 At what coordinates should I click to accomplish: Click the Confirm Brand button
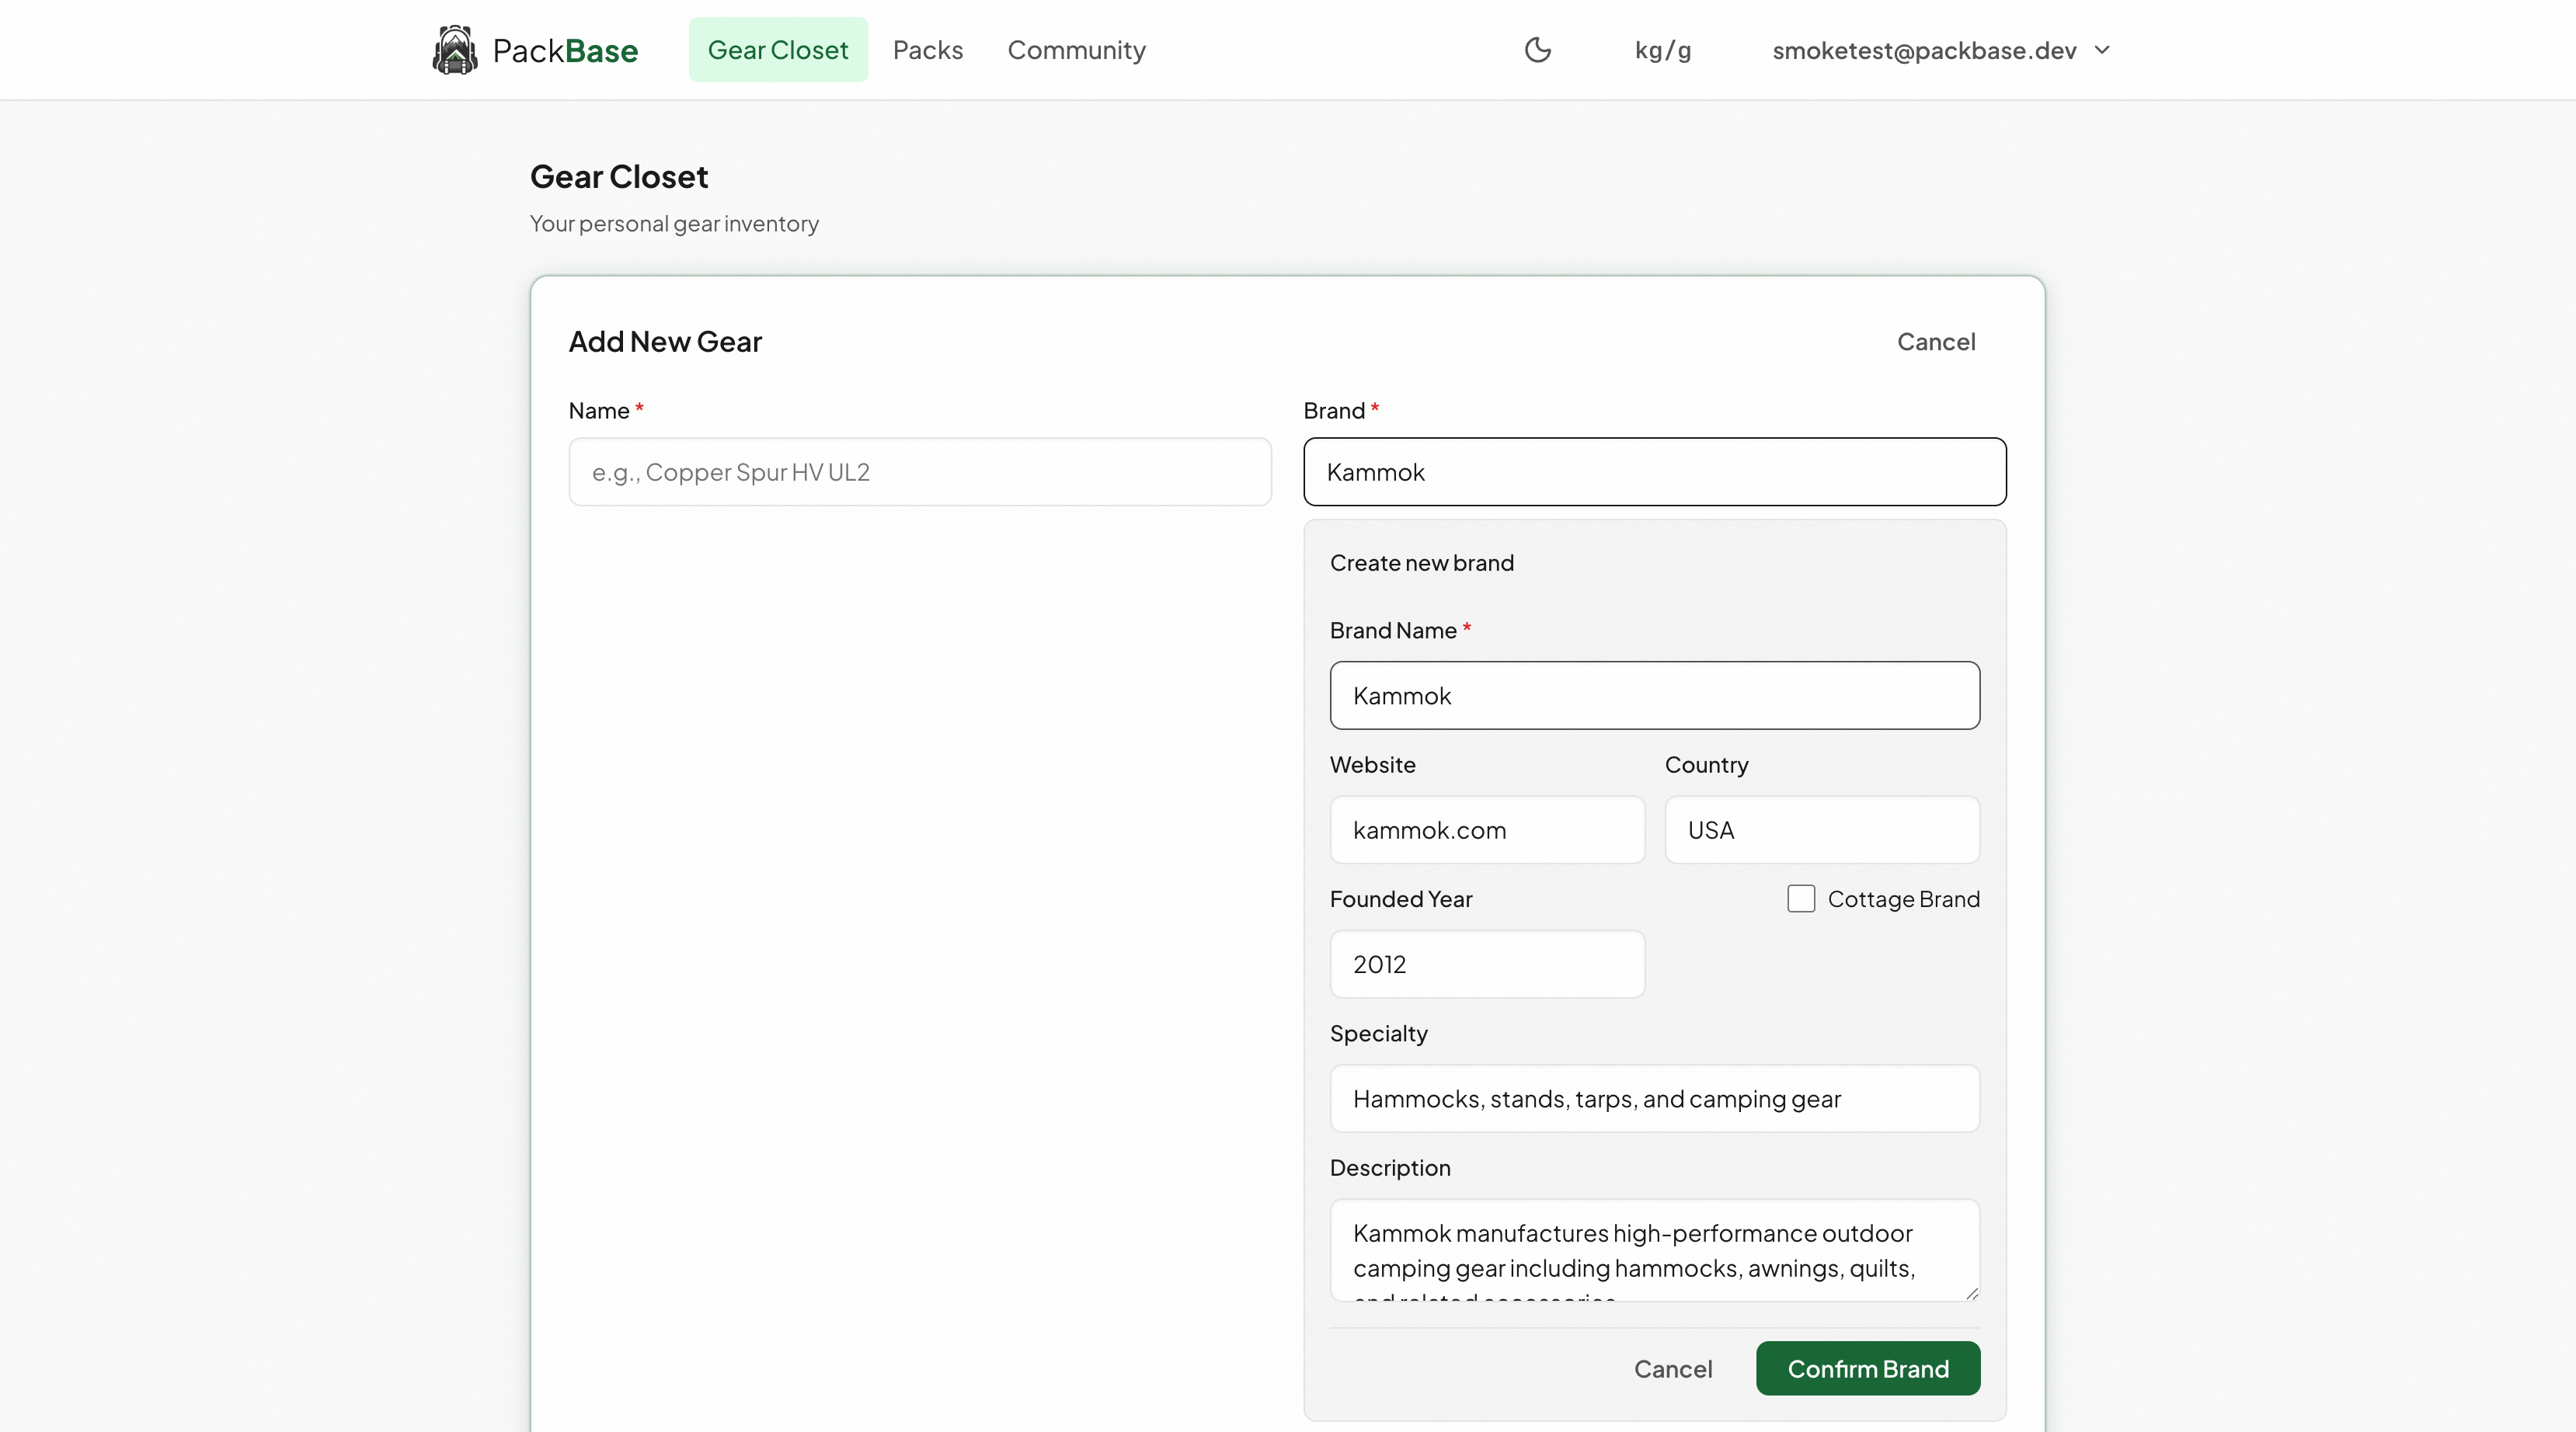pyautogui.click(x=1868, y=1369)
